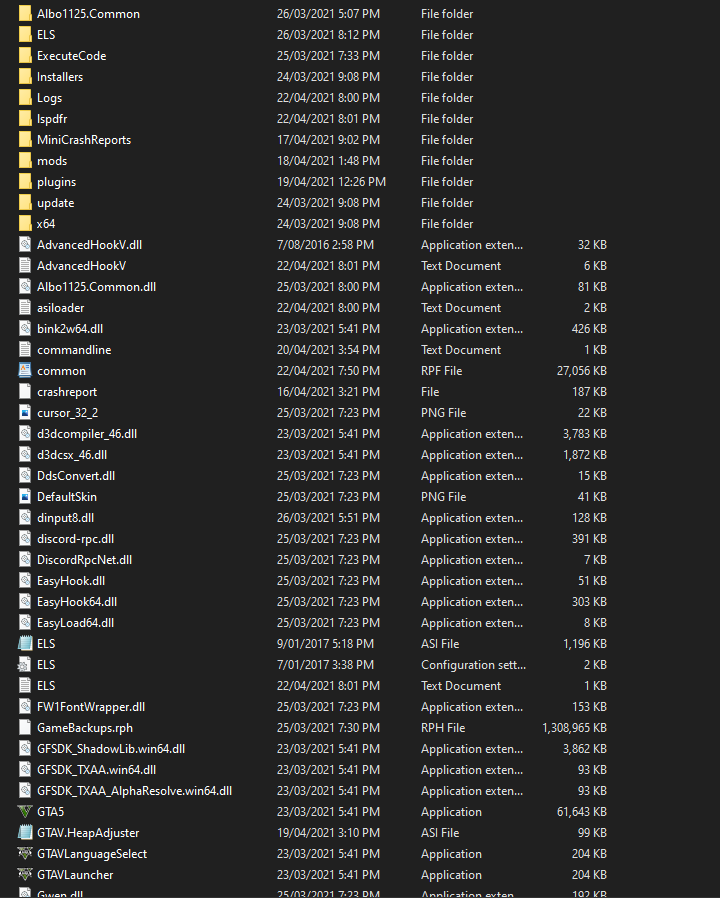Viewport: 720px width, 898px height.
Task: Click the DdsConvert.dll file name
Action: (76, 476)
